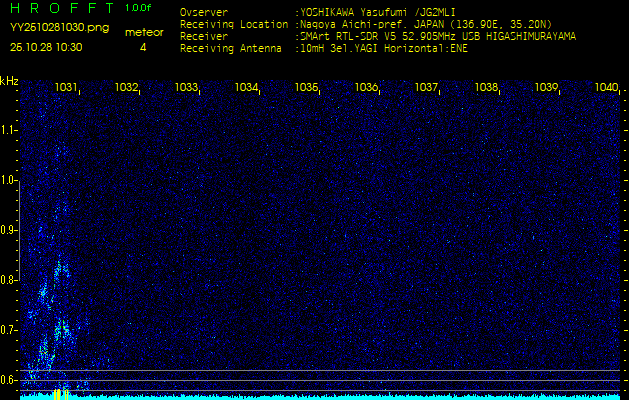Click the 0.8 frequency axis label

pos(8,280)
